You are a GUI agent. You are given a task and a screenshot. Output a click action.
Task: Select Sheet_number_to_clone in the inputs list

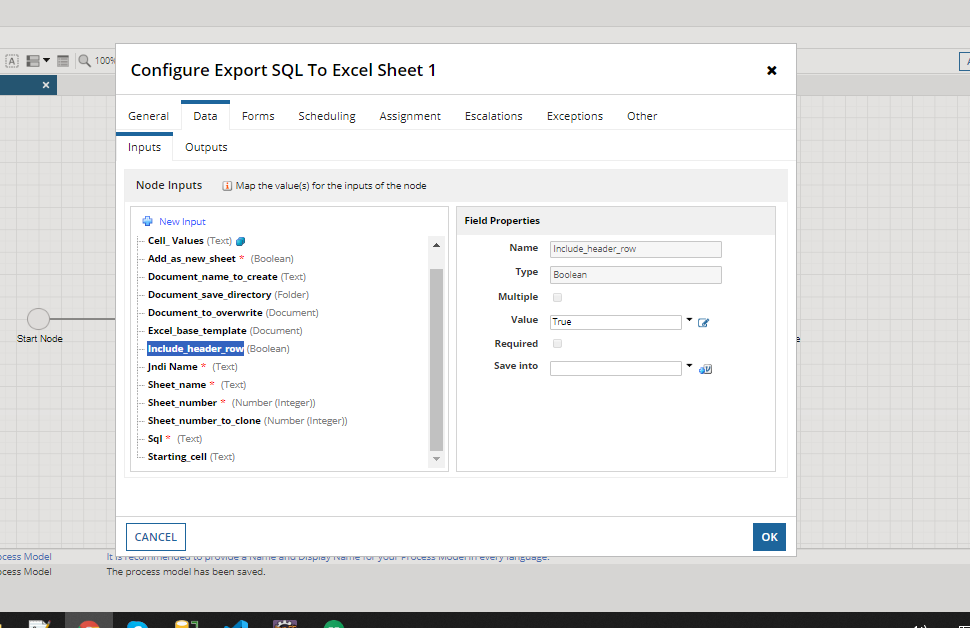pyautogui.click(x=204, y=421)
